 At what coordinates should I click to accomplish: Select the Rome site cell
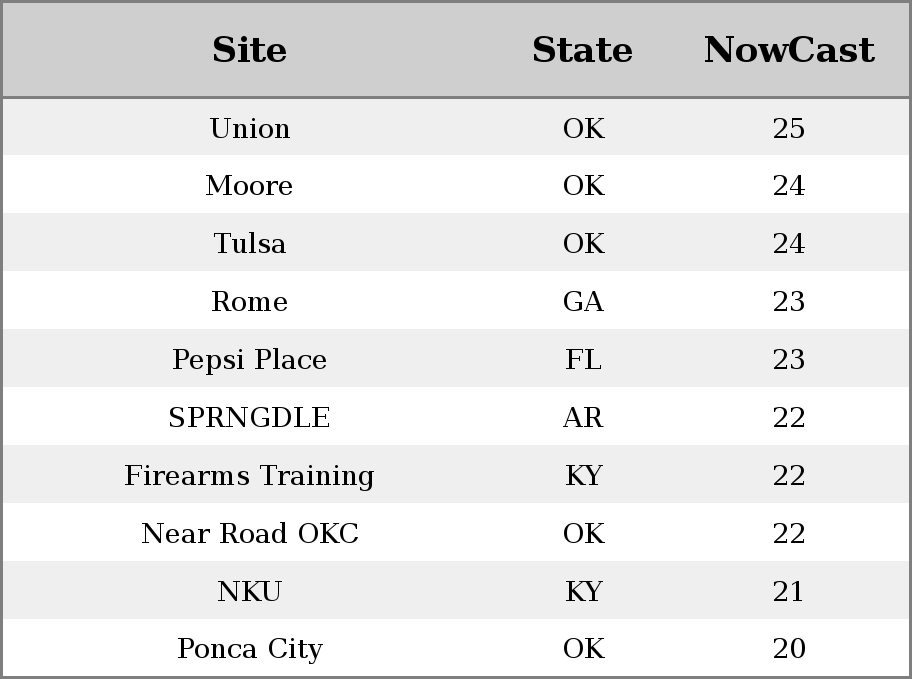[x=250, y=301]
